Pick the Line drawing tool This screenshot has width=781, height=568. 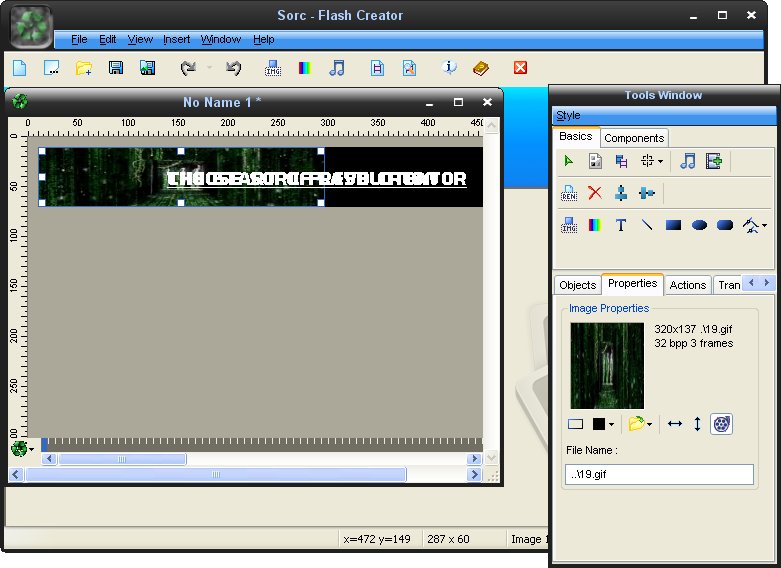(x=647, y=225)
